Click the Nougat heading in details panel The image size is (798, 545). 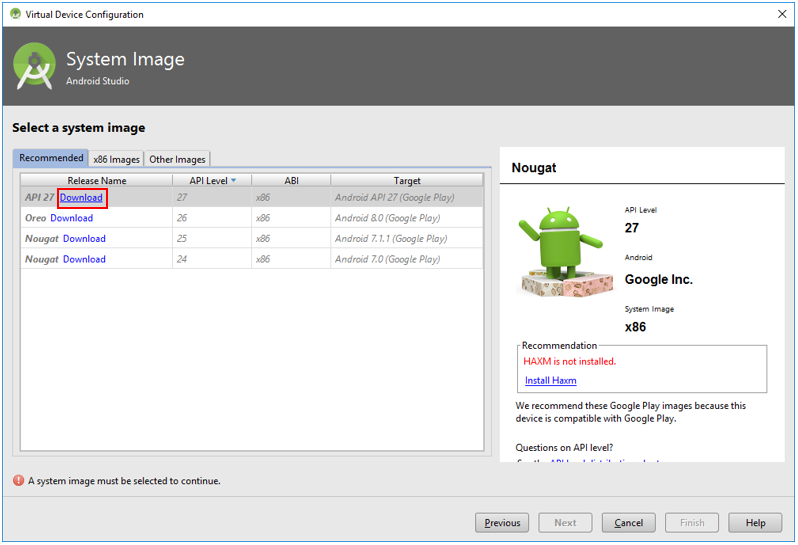click(534, 167)
